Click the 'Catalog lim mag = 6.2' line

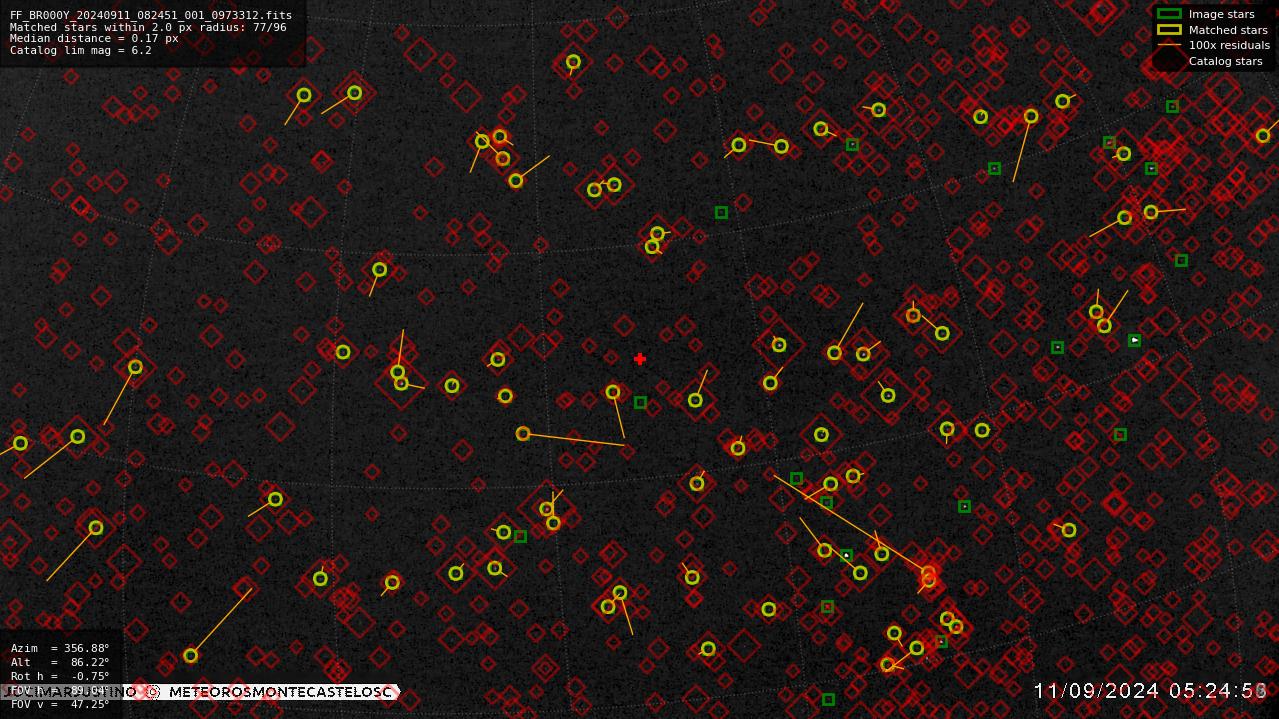[81, 50]
